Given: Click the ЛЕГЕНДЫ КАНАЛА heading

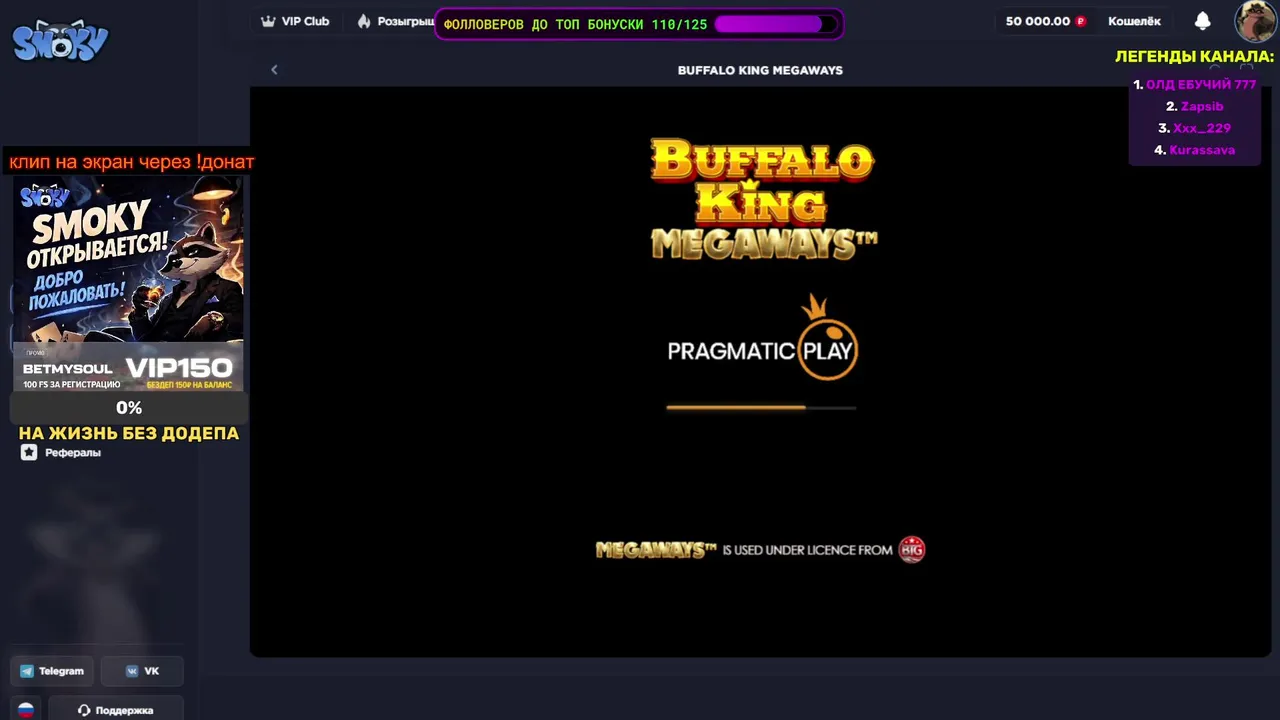Looking at the screenshot, I should (1195, 57).
